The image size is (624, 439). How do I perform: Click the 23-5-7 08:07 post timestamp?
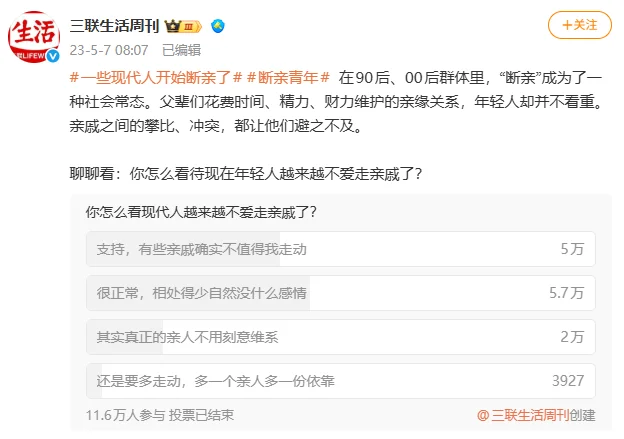pyautogui.click(x=110, y=49)
